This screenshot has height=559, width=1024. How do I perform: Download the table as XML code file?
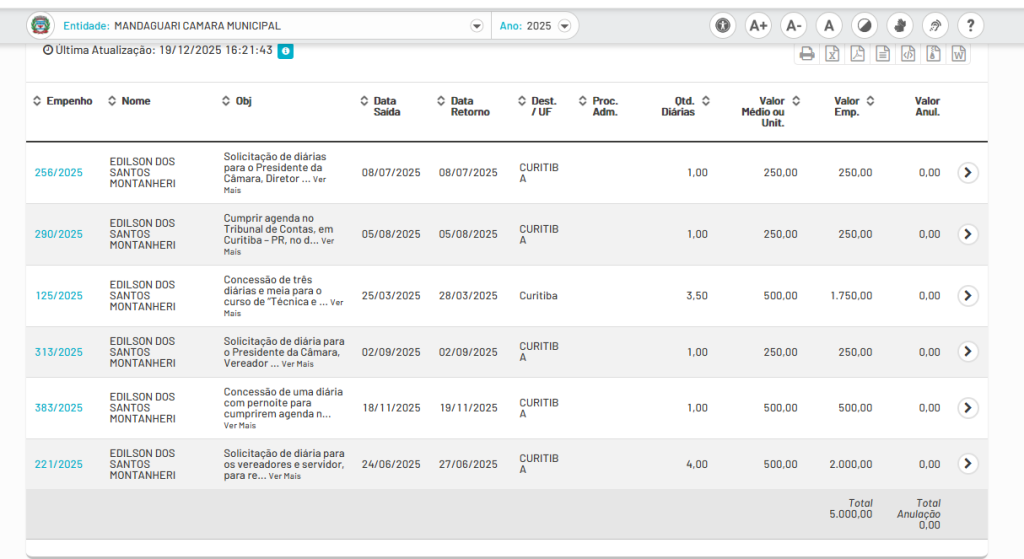(908, 55)
